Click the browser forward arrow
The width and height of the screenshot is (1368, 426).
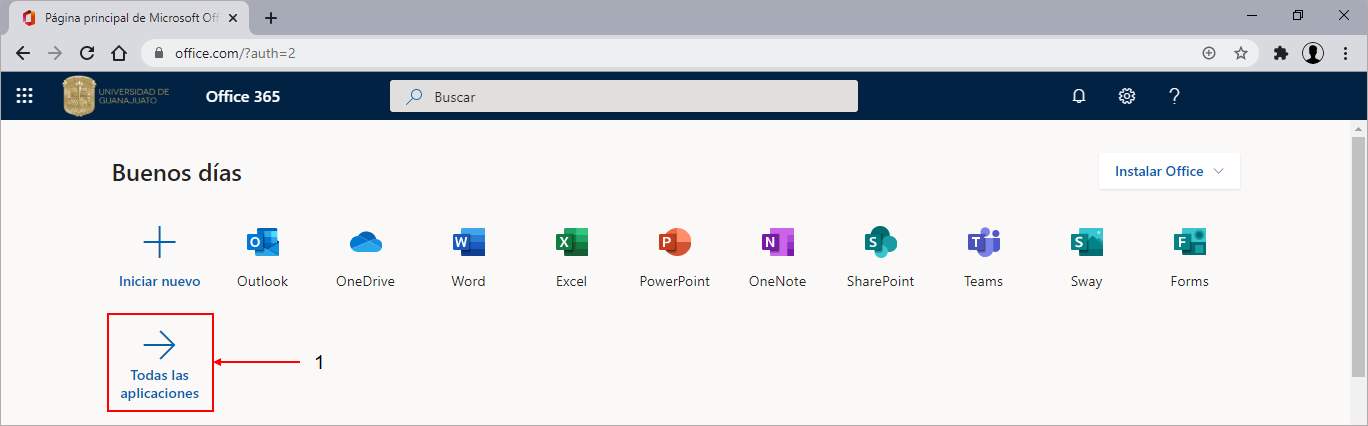click(x=55, y=53)
